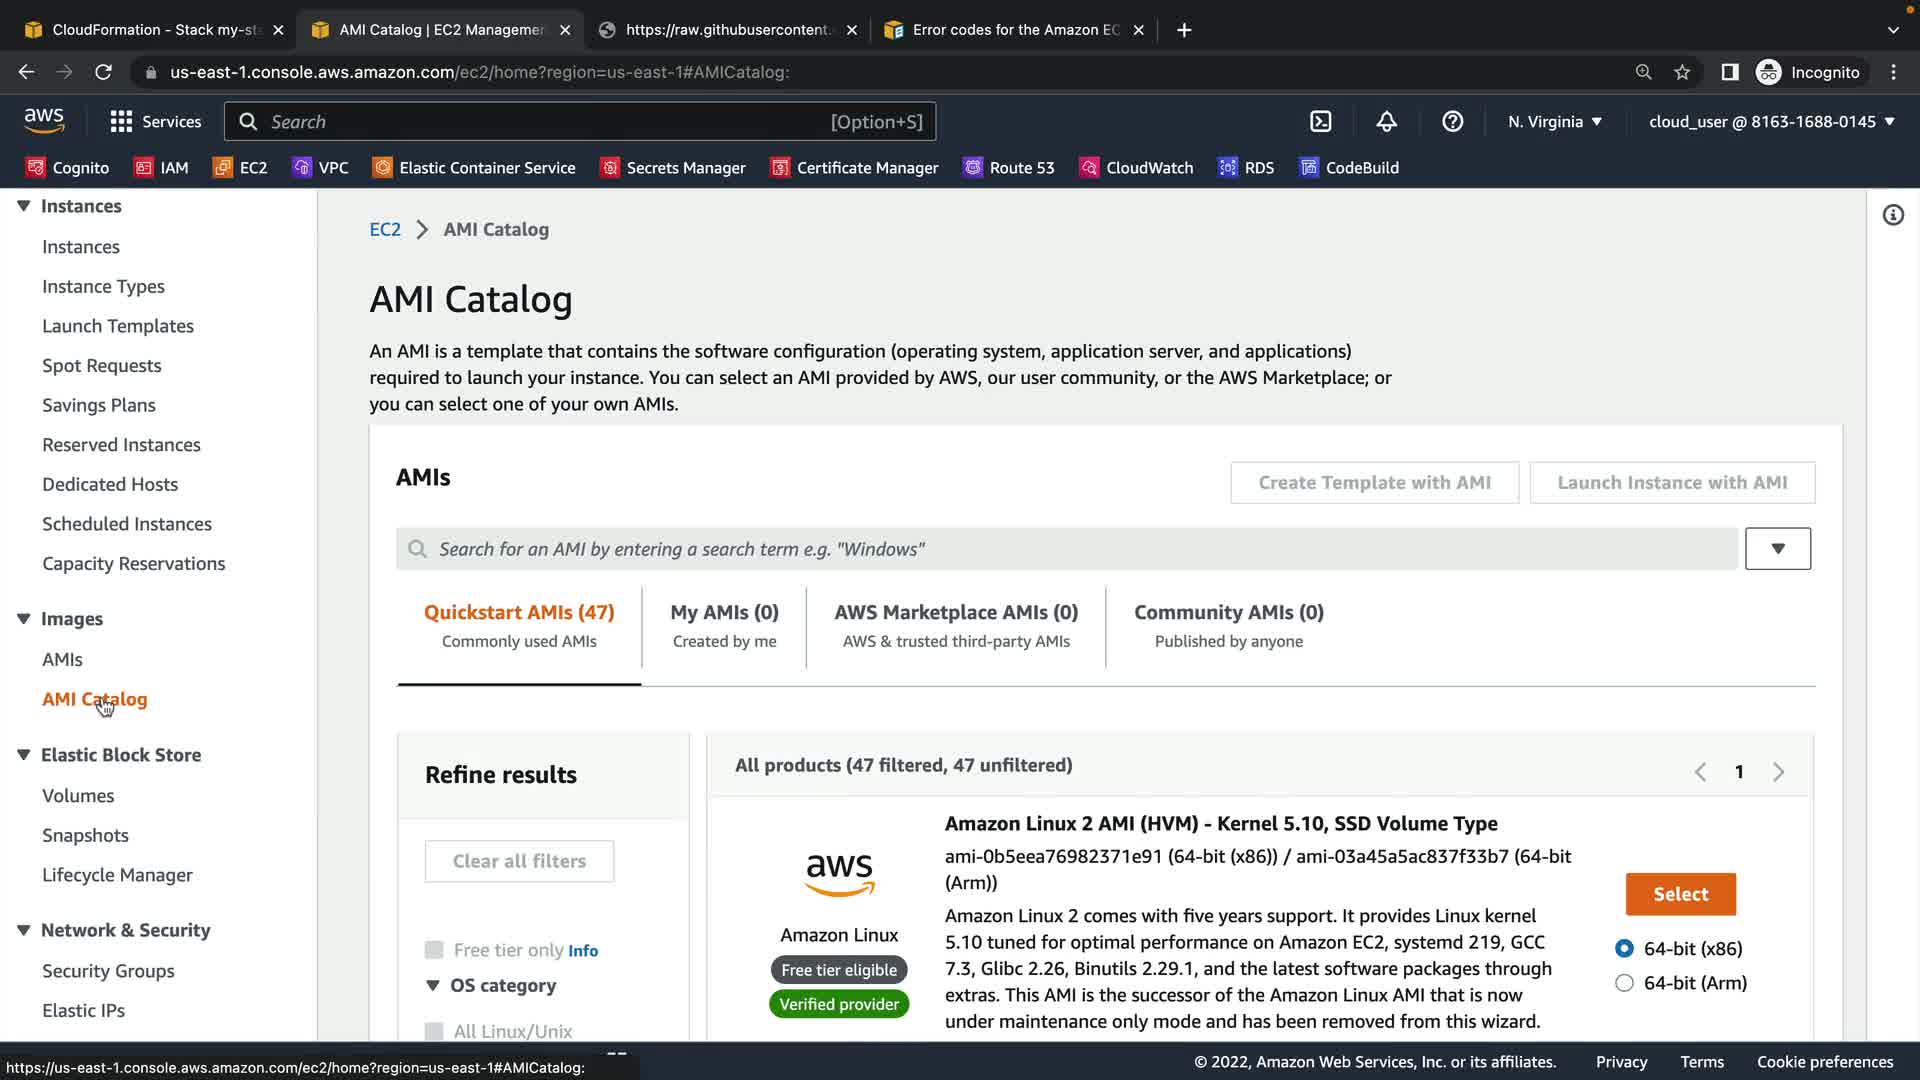The width and height of the screenshot is (1920, 1080).
Task: Check the Free tier only checkbox
Action: click(434, 950)
